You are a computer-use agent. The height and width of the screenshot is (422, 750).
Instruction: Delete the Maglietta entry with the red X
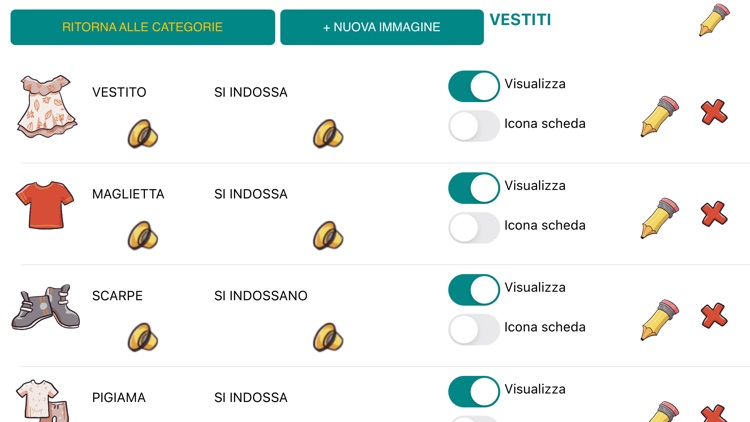point(714,214)
